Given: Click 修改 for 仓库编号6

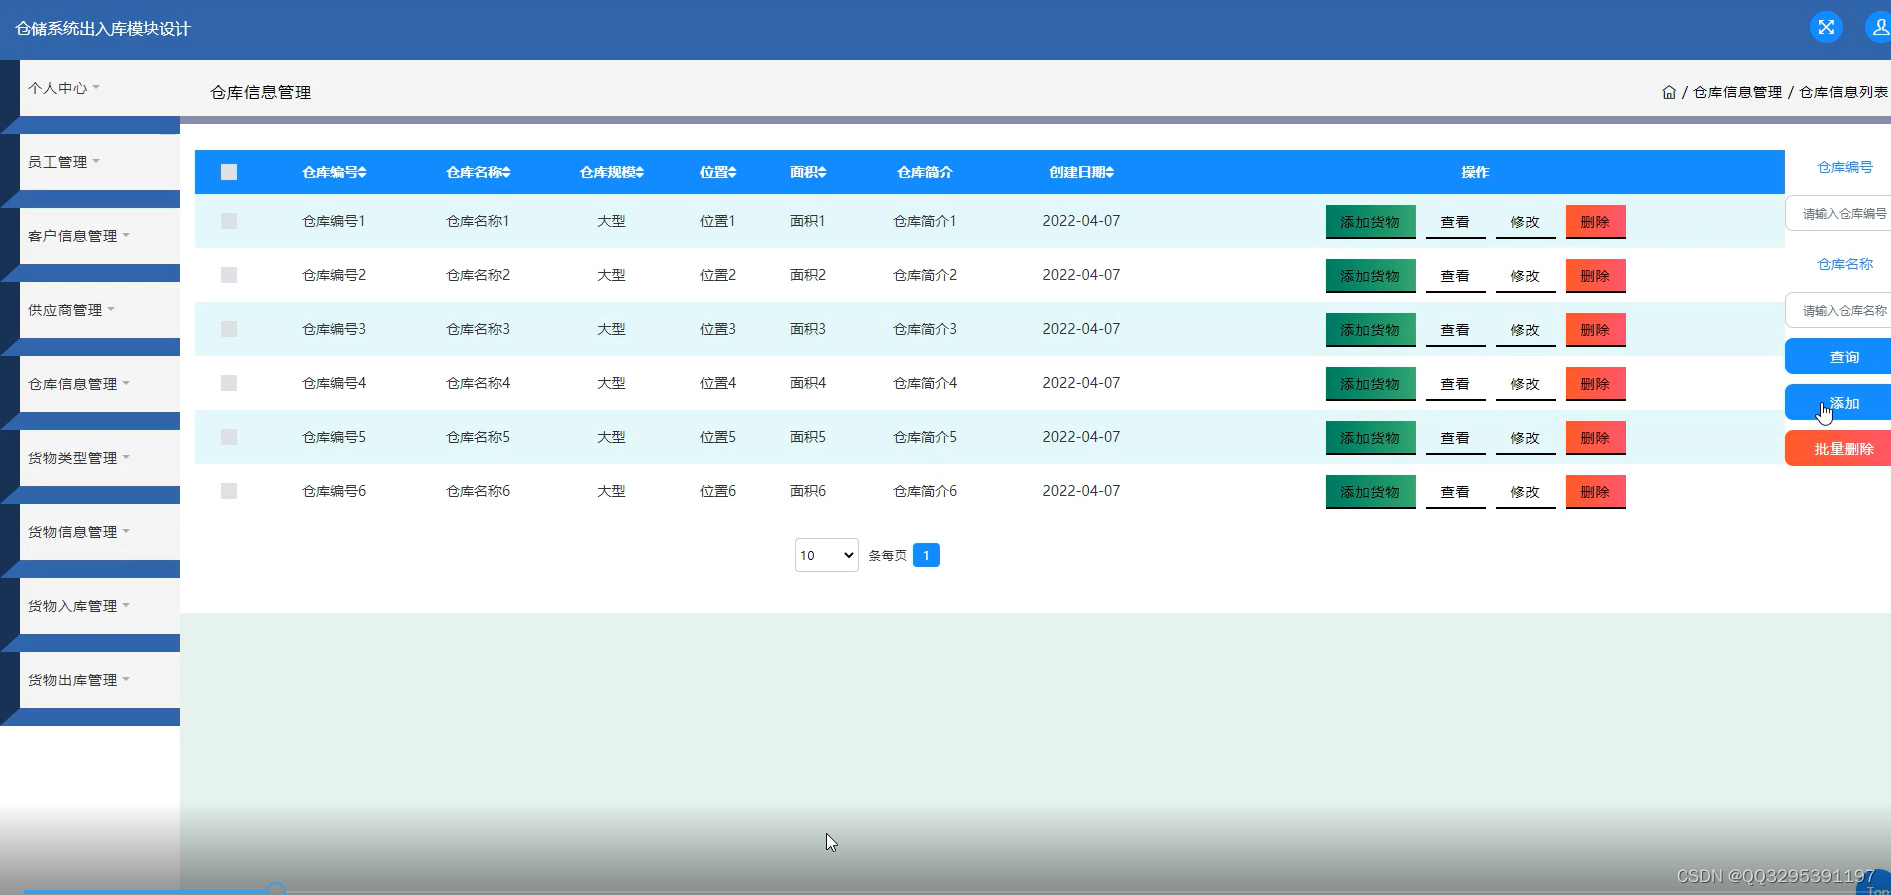Looking at the screenshot, I should click(1525, 492).
